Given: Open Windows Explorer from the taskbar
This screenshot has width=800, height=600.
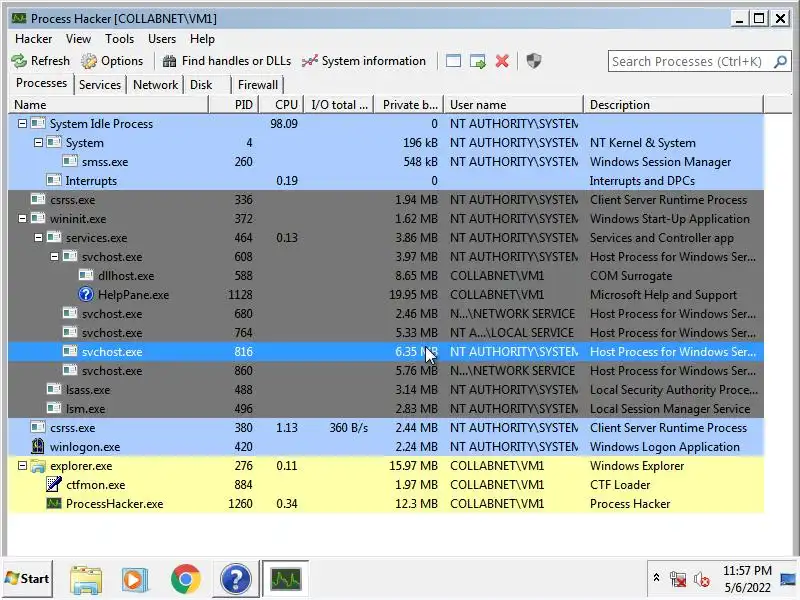Looking at the screenshot, I should [x=86, y=579].
